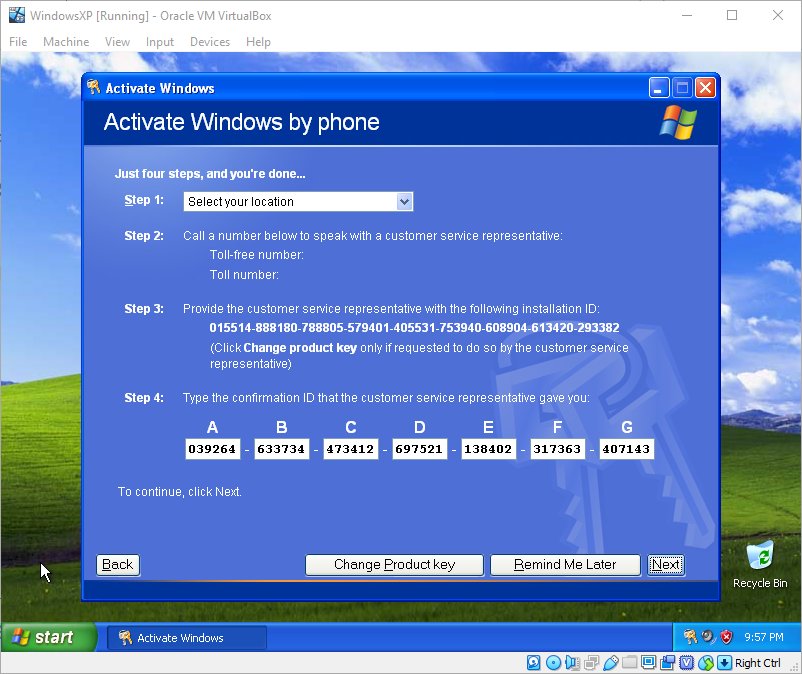Click Next to continue activation

[x=665, y=565]
